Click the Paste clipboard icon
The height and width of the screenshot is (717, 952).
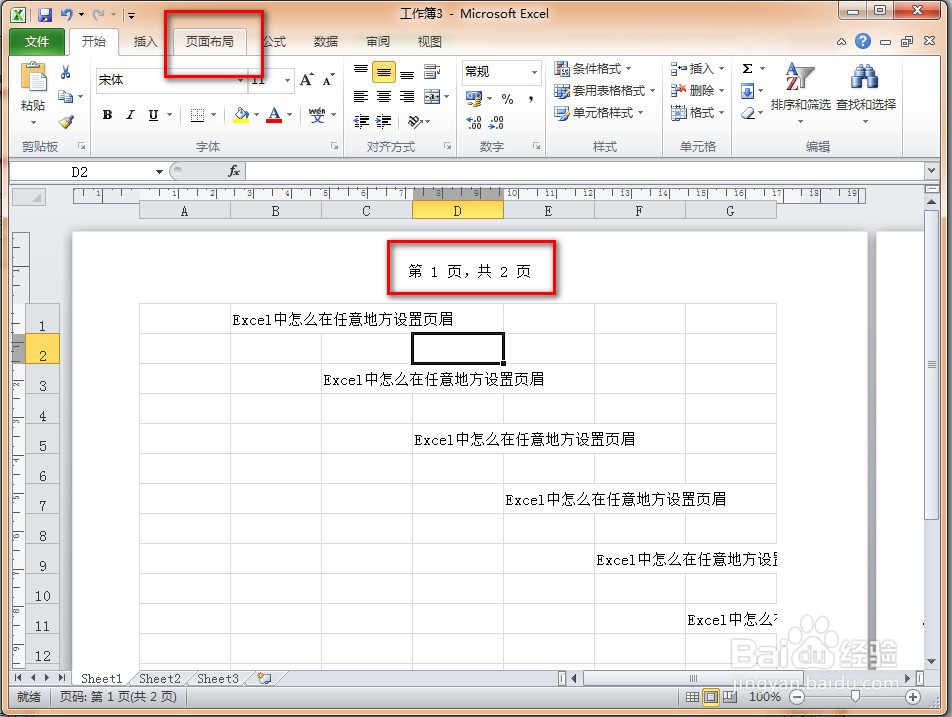[x=33, y=78]
